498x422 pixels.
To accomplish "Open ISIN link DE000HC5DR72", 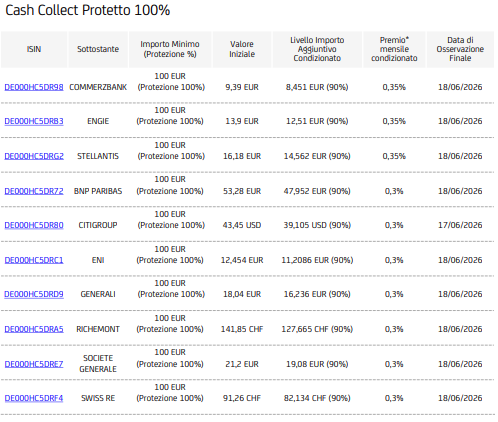I will pos(34,191).
